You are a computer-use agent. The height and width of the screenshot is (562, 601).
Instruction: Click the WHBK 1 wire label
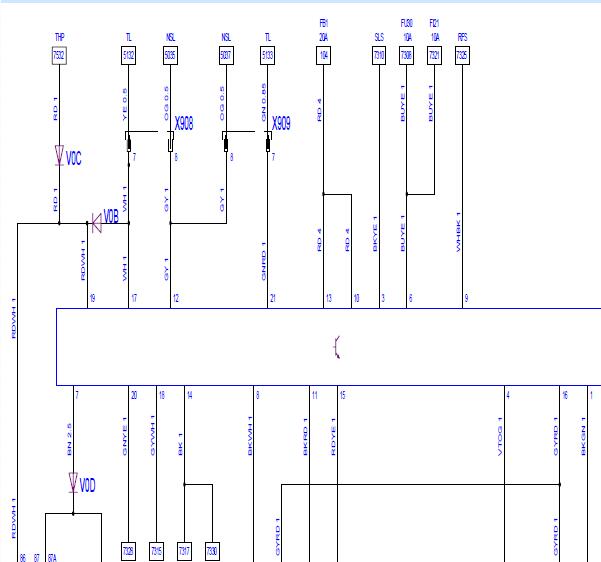[458, 232]
